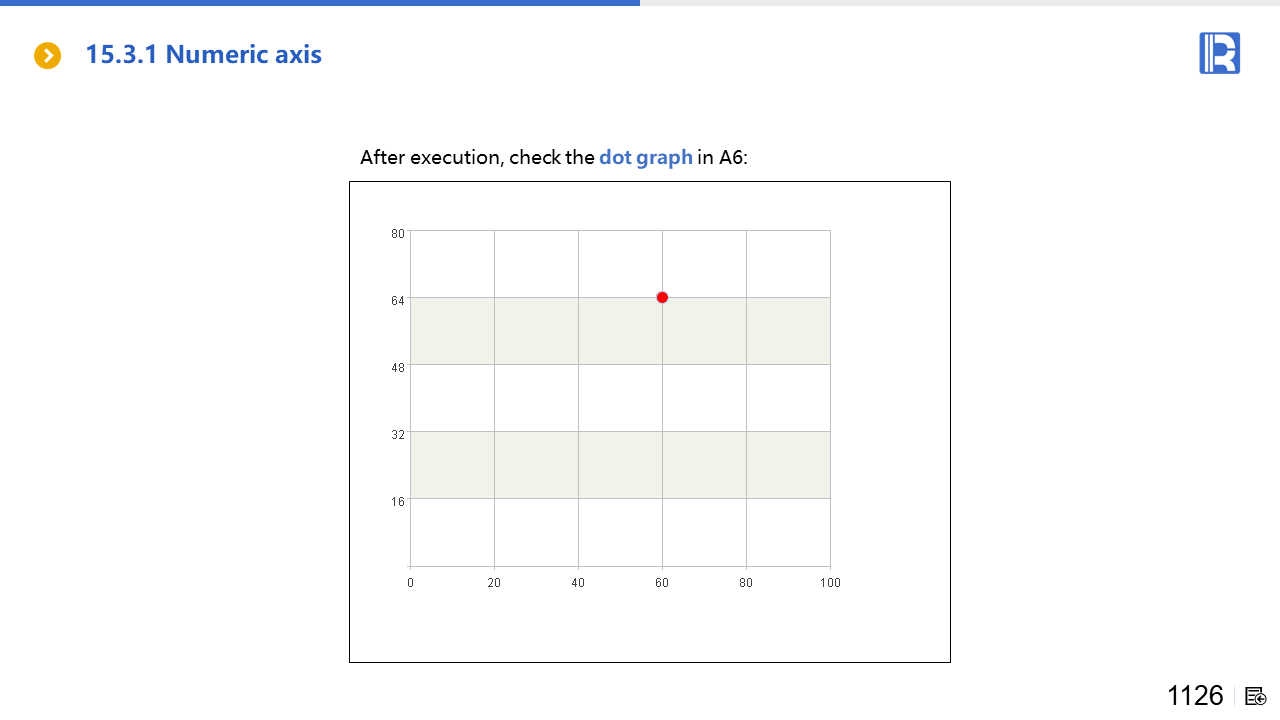This screenshot has width=1280, height=720.
Task: Click the slide number 1126
Action: click(1195, 695)
